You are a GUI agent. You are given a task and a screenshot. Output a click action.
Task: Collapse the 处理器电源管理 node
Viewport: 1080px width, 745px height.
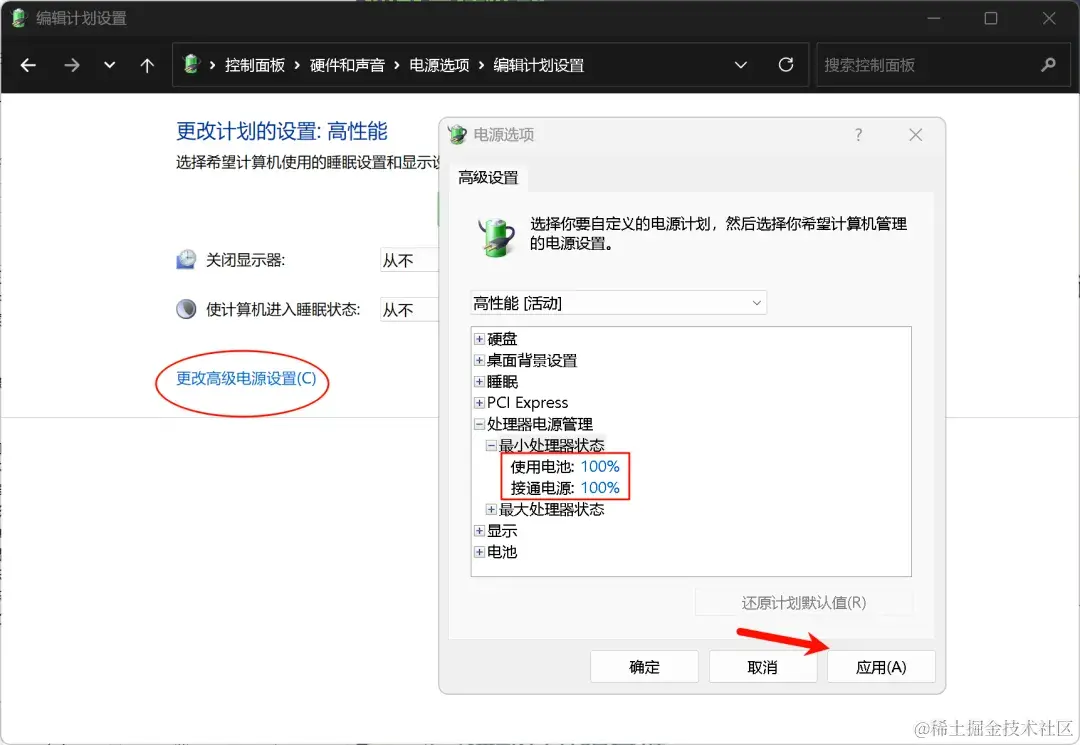479,423
